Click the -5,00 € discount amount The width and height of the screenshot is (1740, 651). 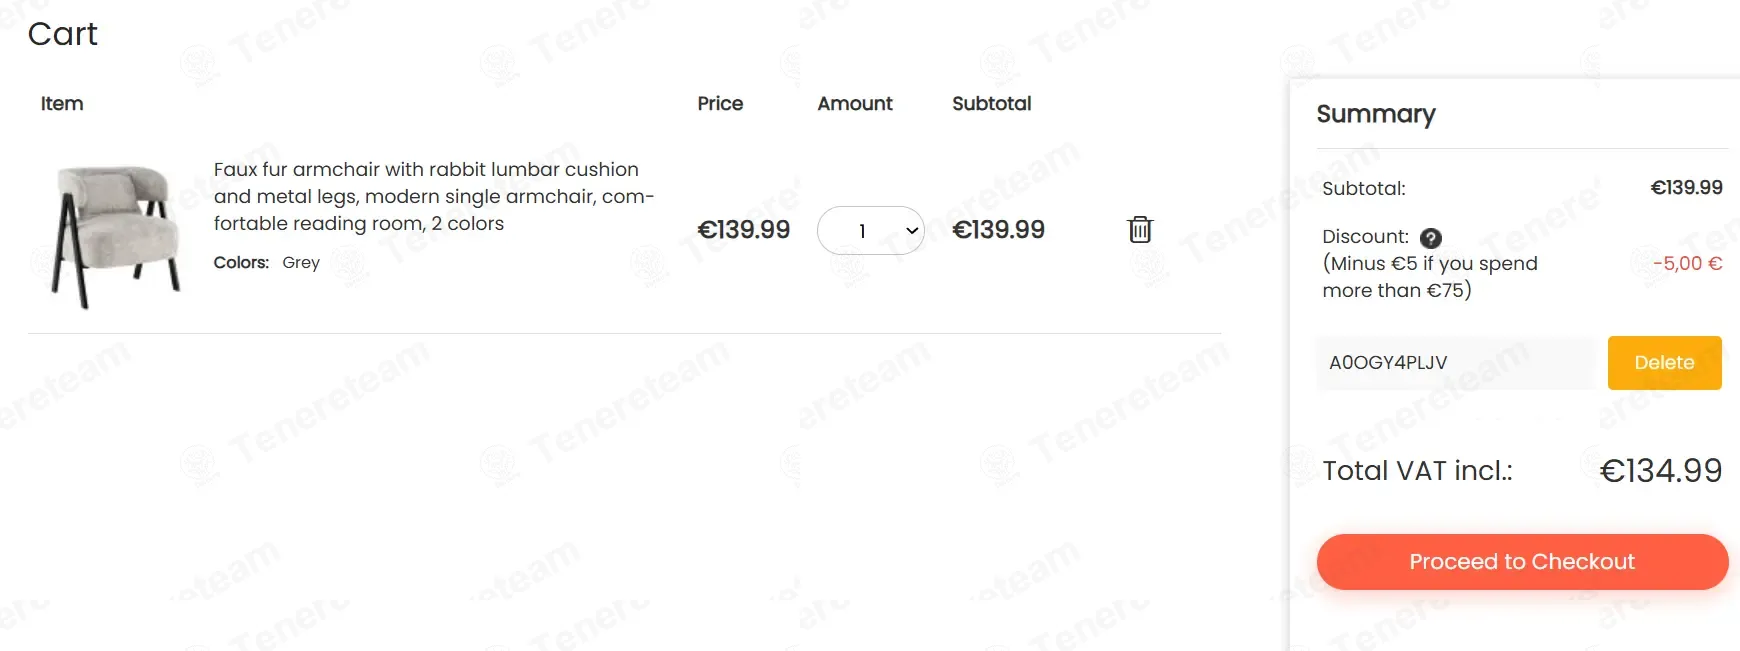coord(1687,263)
